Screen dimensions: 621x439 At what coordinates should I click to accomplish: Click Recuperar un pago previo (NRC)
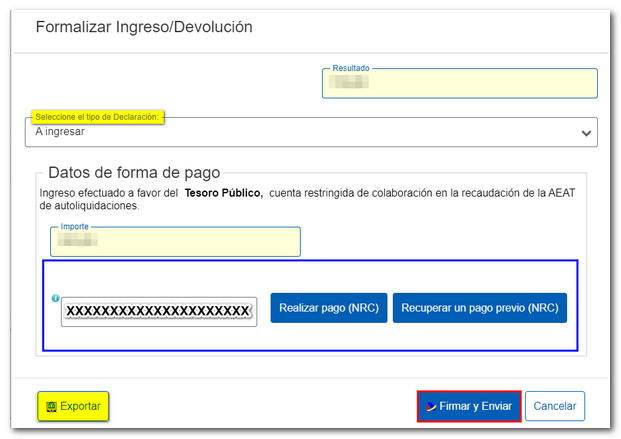click(480, 308)
